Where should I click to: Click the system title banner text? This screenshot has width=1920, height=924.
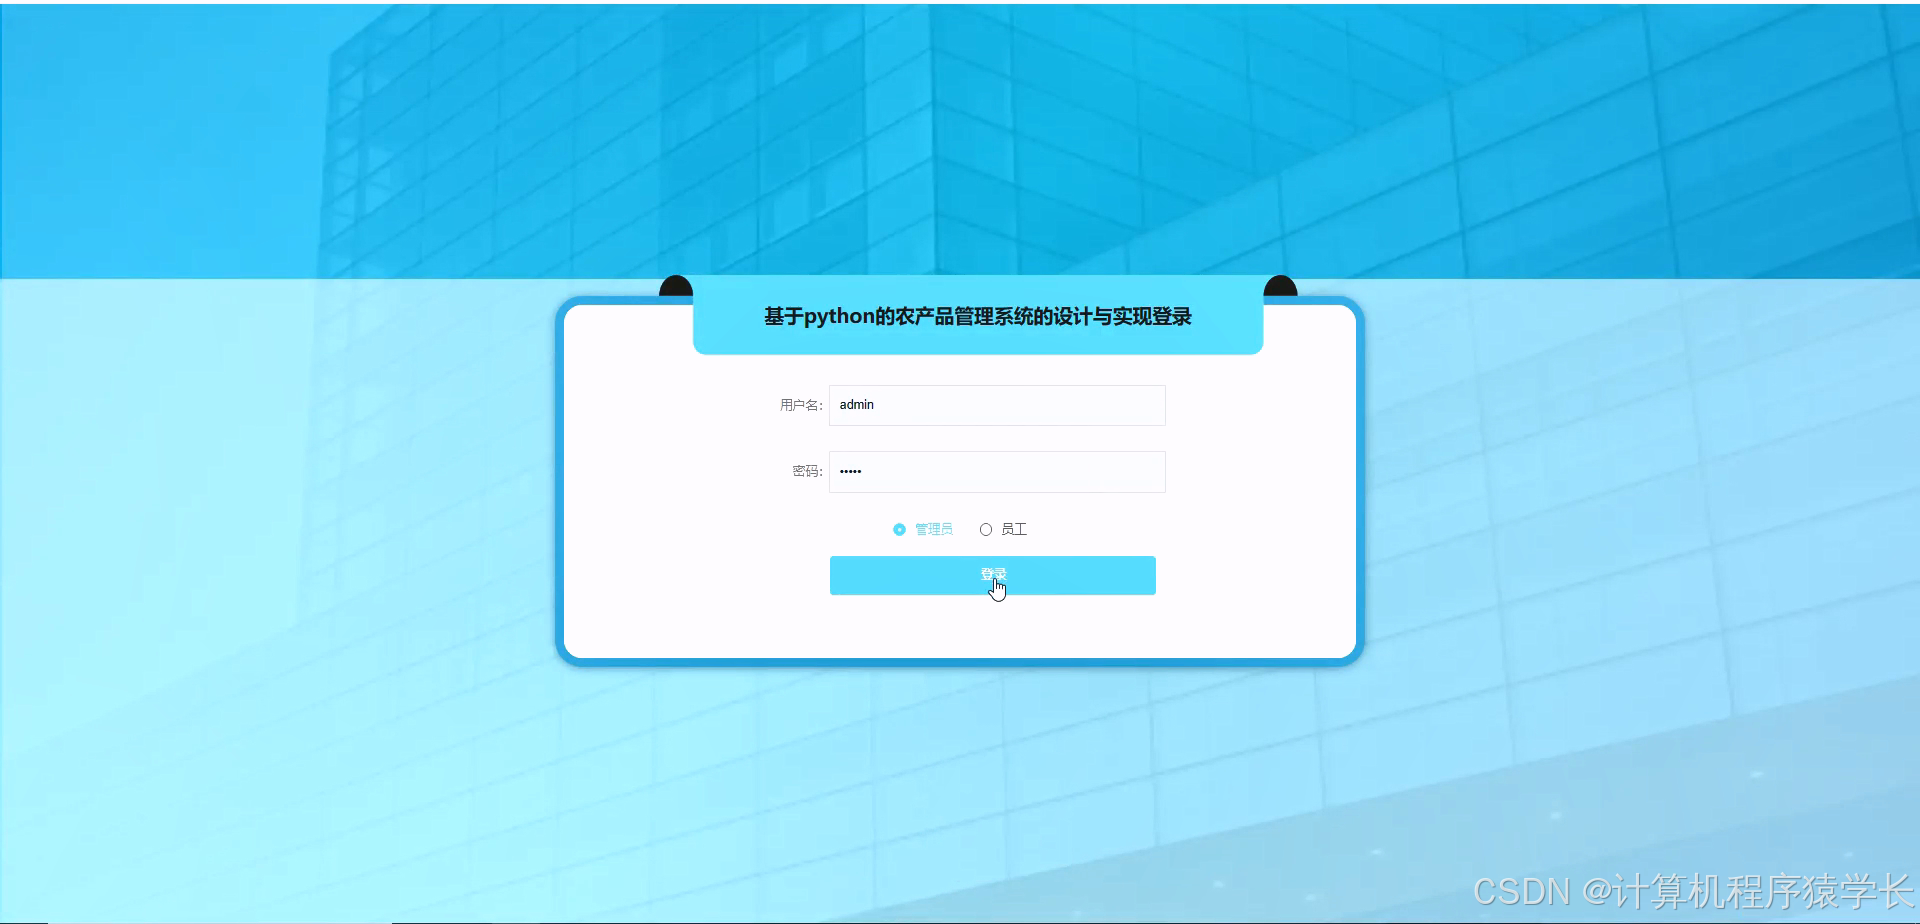pos(977,317)
